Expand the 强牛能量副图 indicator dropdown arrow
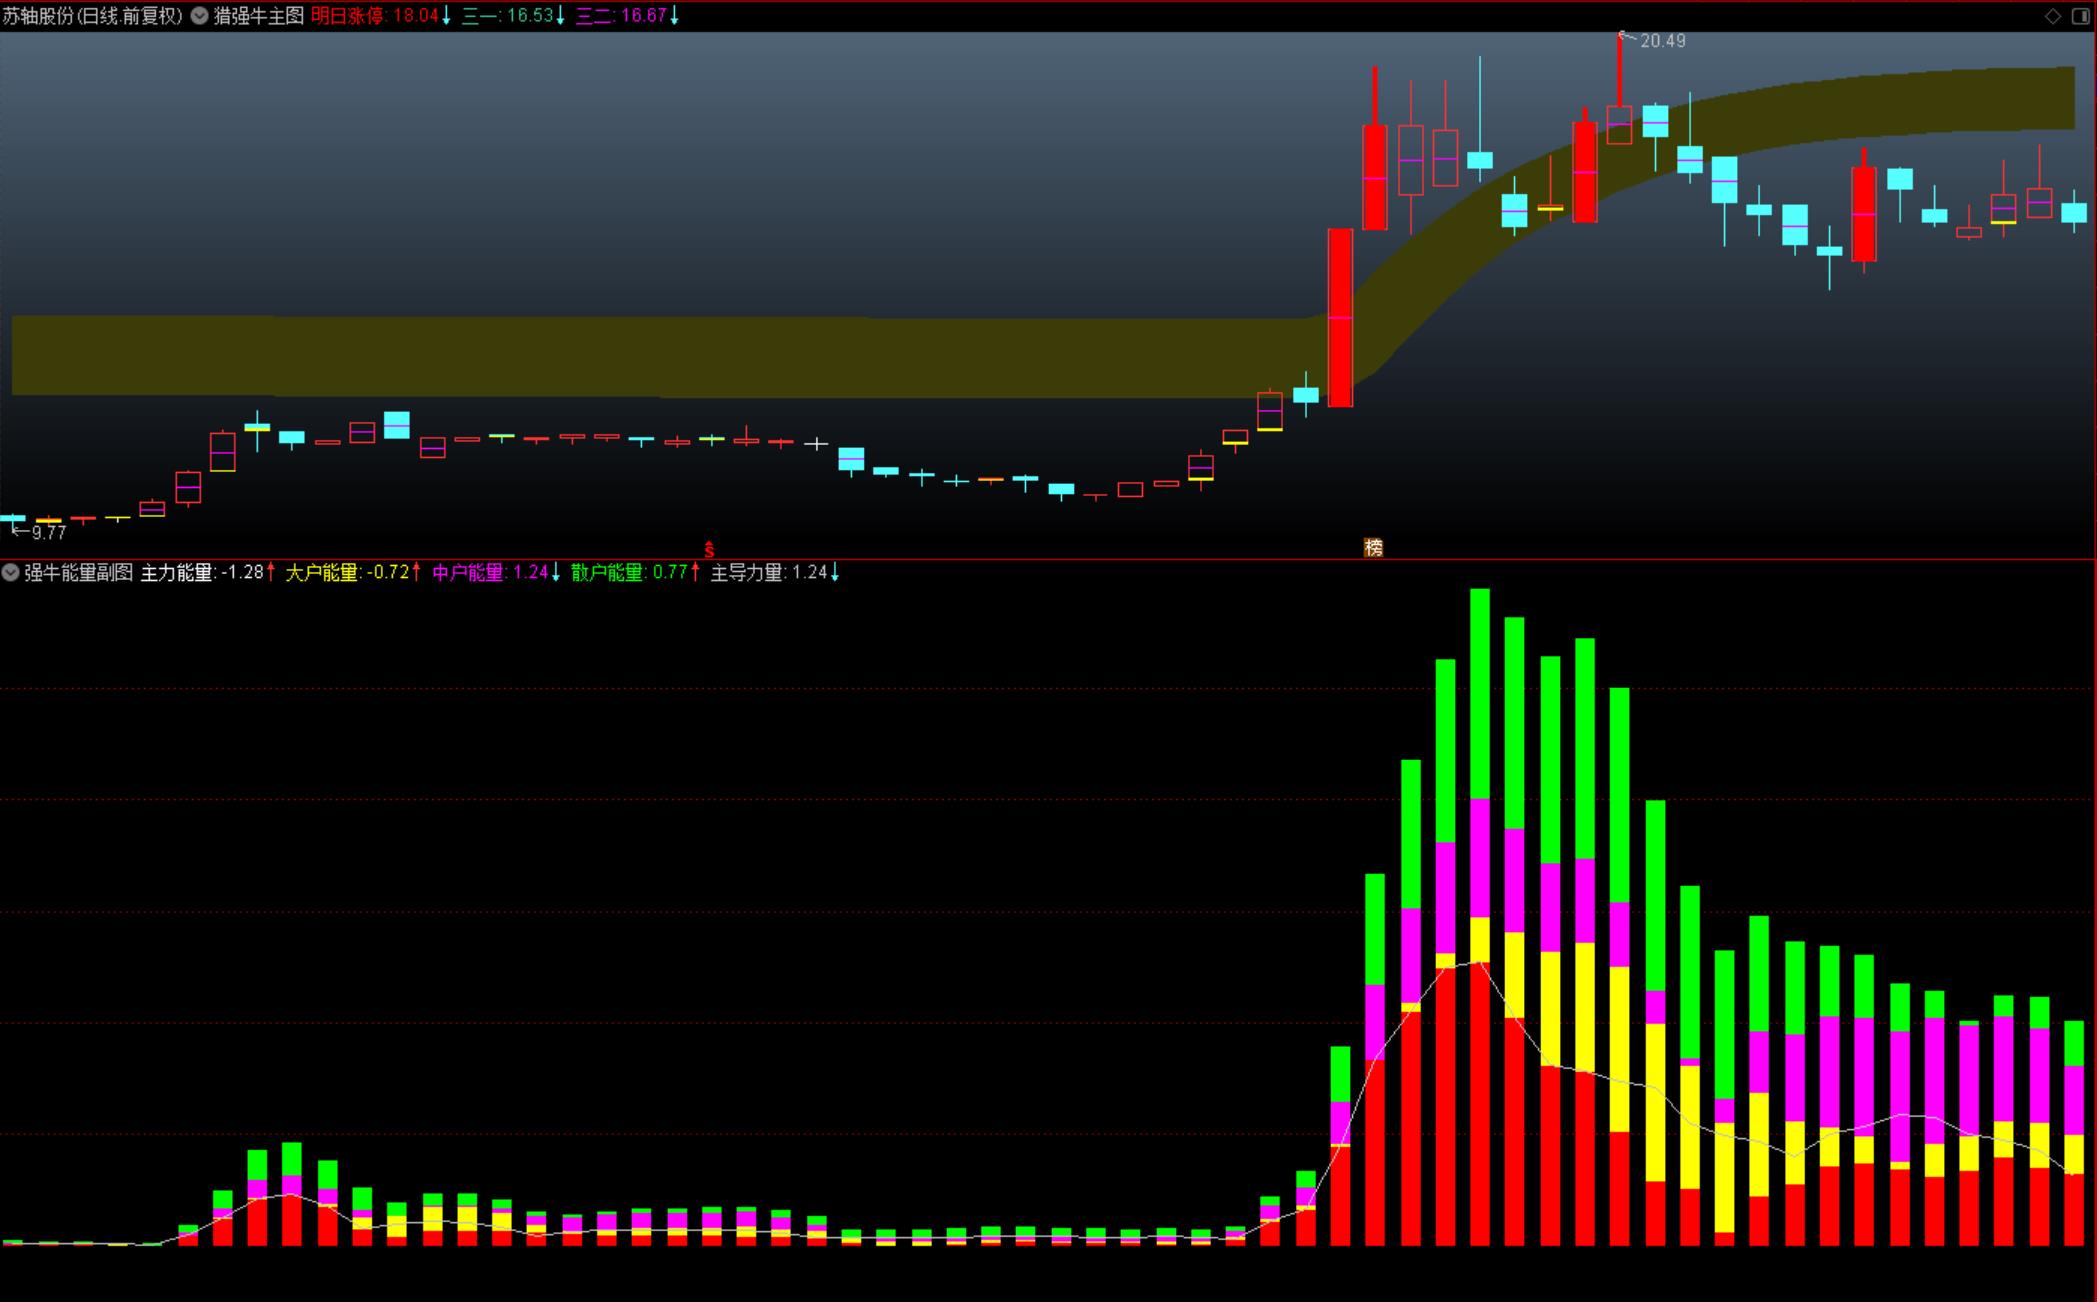2097x1302 pixels. tap(10, 573)
